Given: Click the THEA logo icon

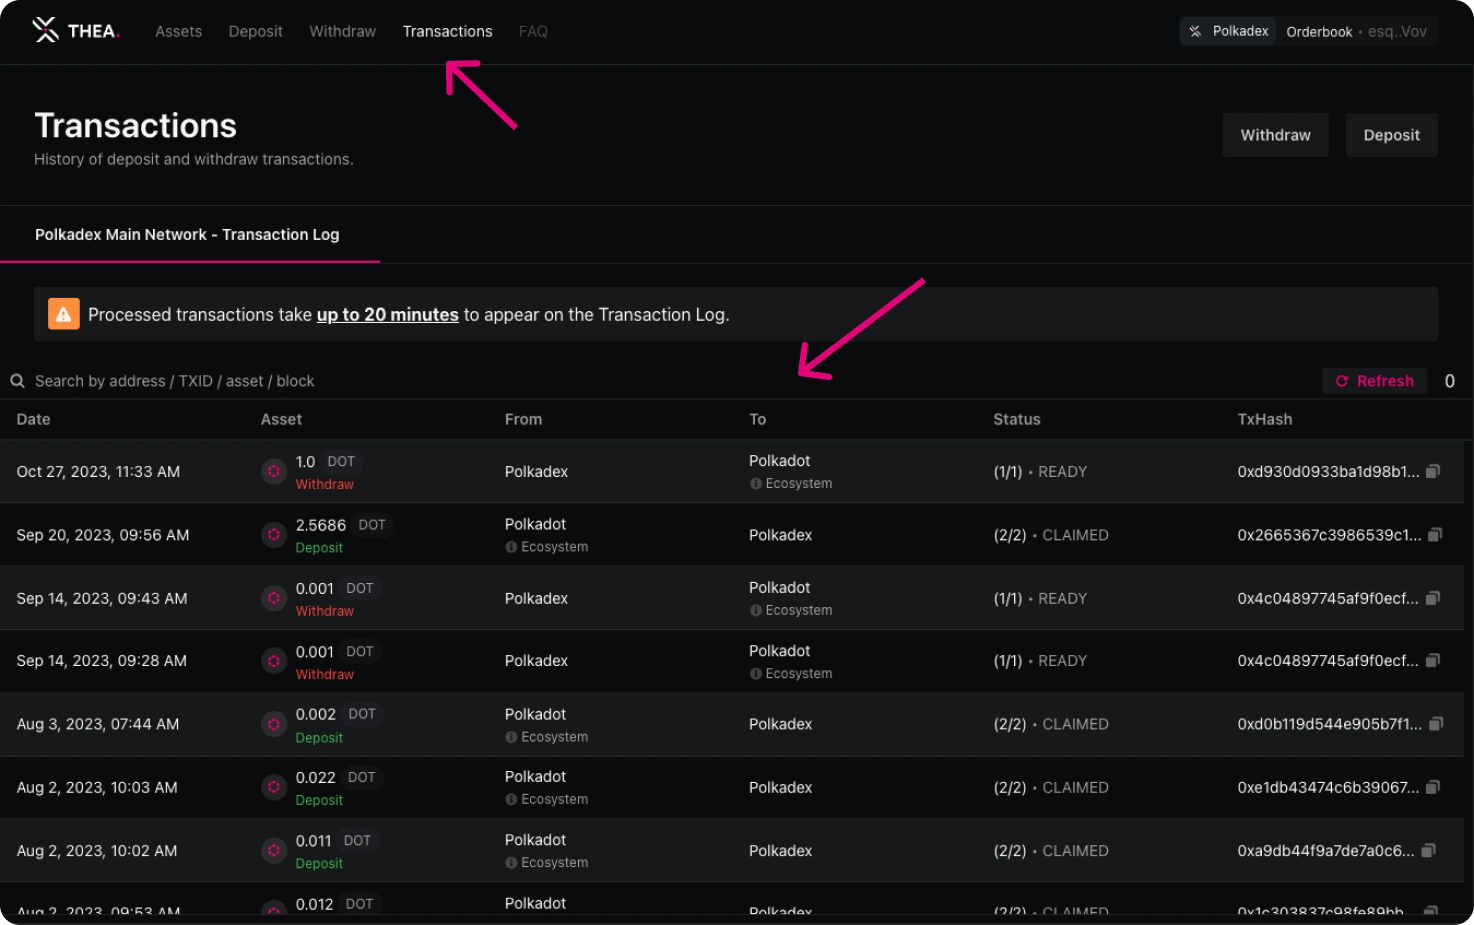Looking at the screenshot, I should pyautogui.click(x=46, y=30).
